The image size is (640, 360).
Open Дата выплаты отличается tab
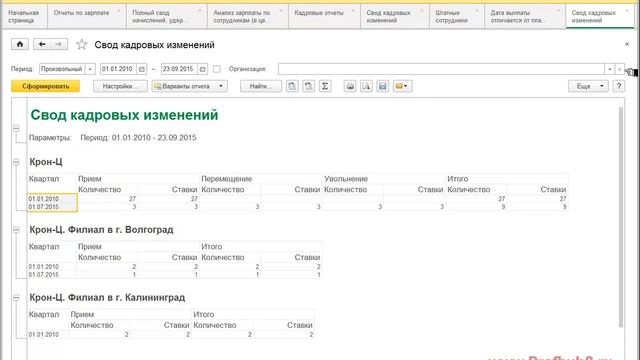(525, 16)
